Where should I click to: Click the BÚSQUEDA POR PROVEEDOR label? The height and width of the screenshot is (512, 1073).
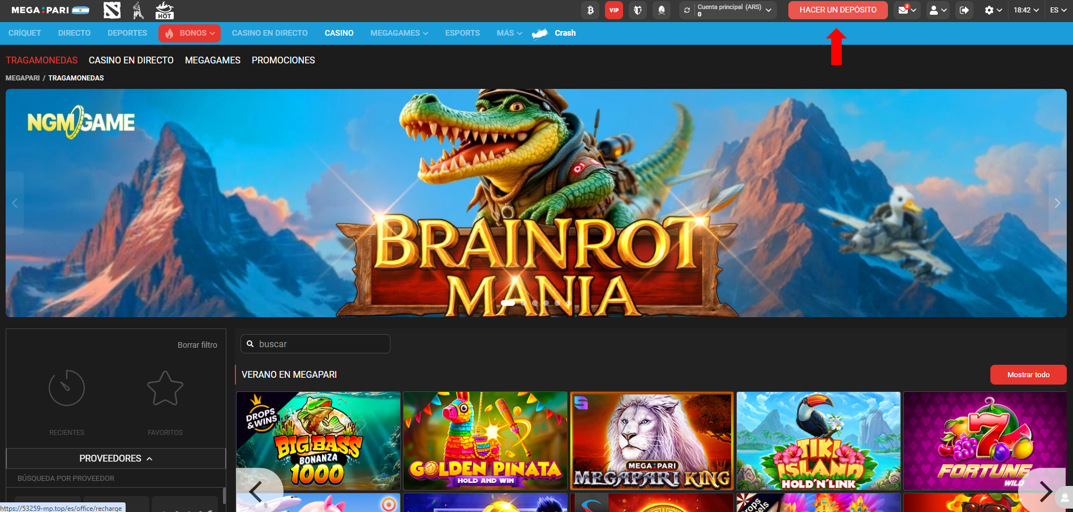tap(66, 478)
